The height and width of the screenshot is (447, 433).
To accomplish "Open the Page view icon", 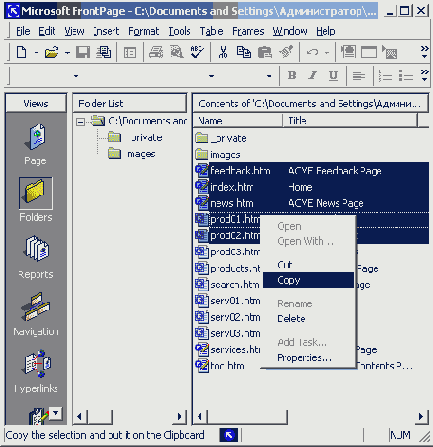I will 35,137.
